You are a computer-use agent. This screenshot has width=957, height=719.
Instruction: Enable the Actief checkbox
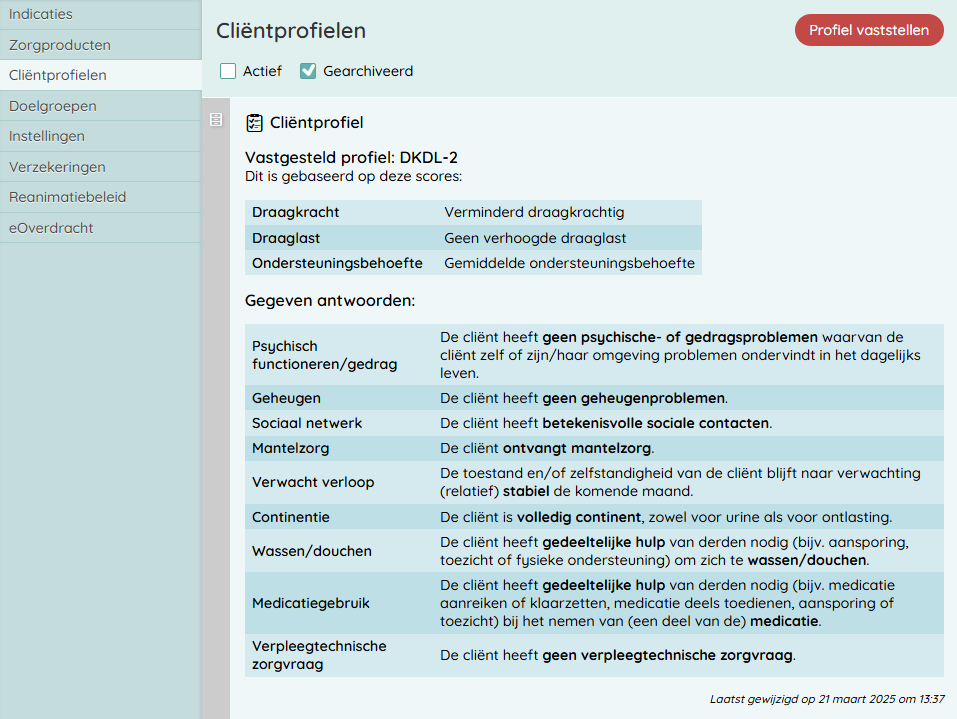point(228,71)
